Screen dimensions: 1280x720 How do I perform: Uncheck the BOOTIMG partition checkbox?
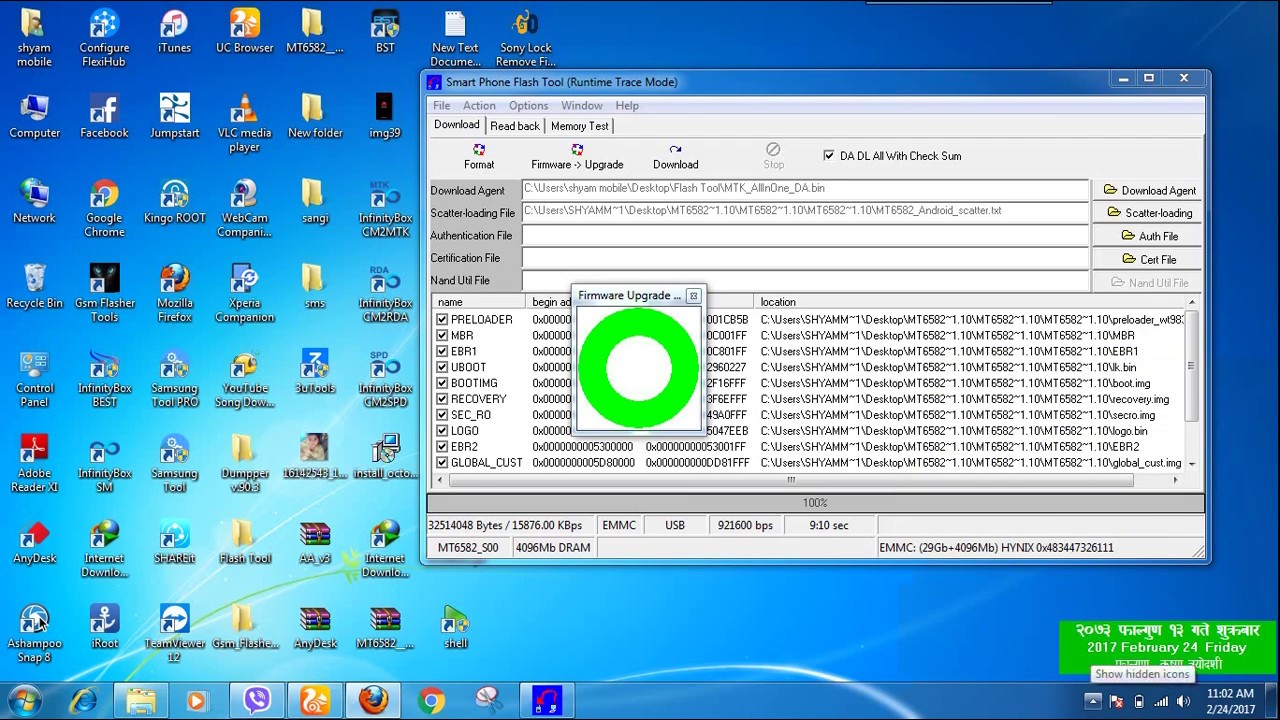pyautogui.click(x=442, y=383)
